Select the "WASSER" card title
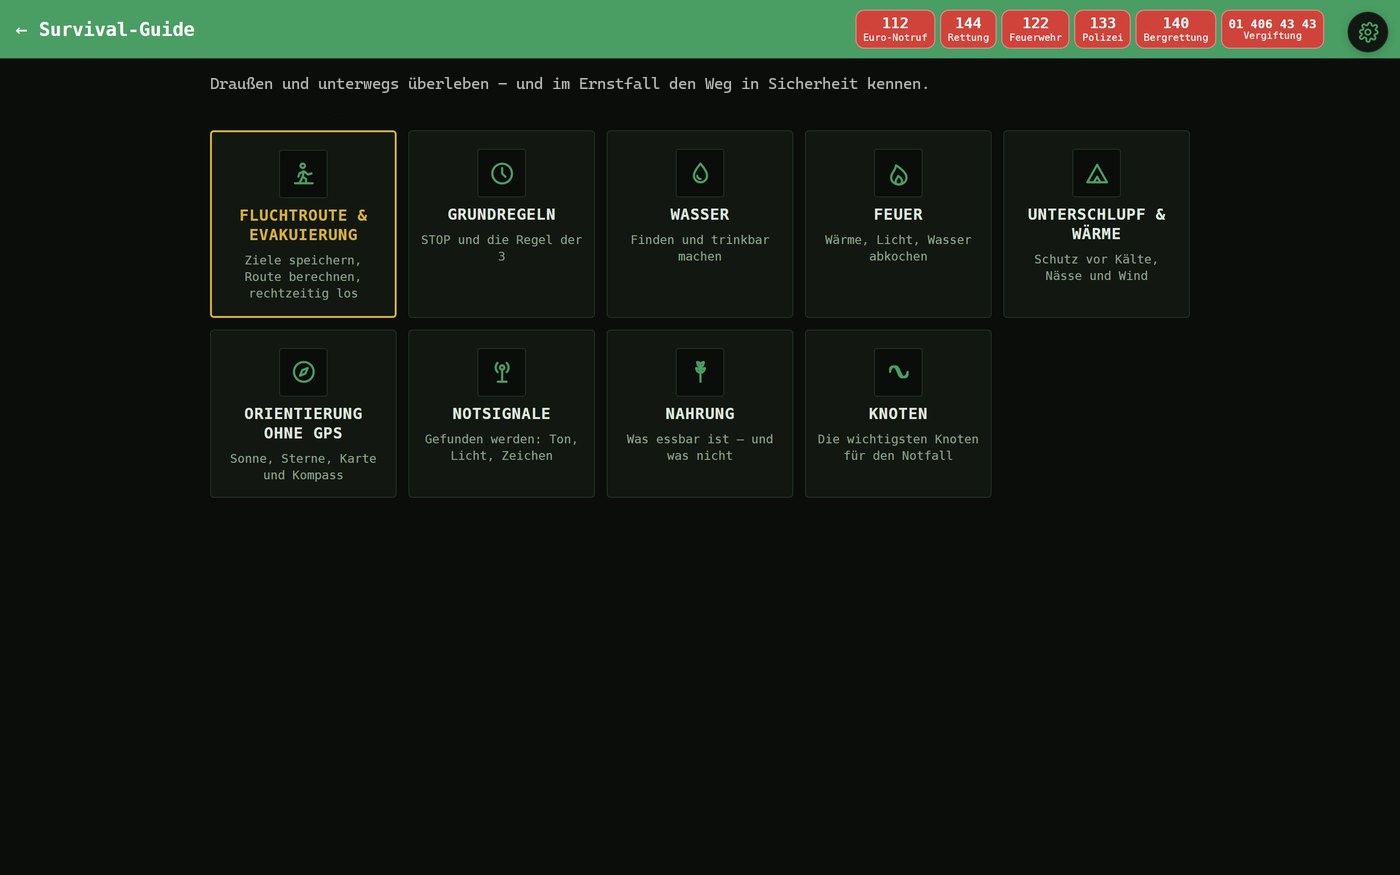 click(x=699, y=214)
